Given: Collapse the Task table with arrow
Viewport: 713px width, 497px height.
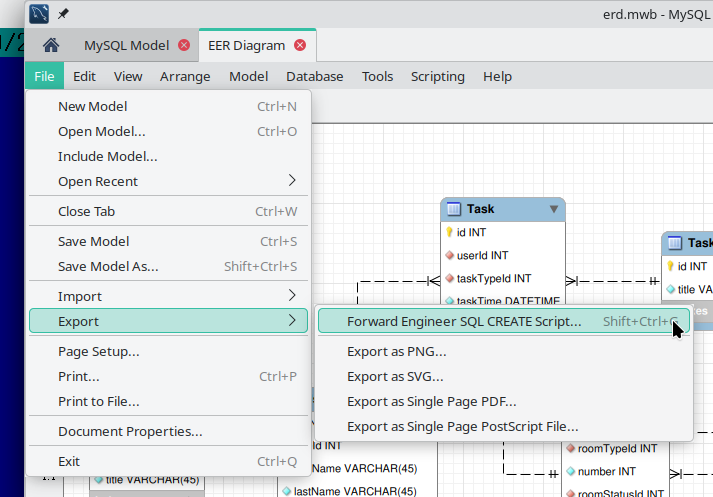Looking at the screenshot, I should (x=553, y=209).
